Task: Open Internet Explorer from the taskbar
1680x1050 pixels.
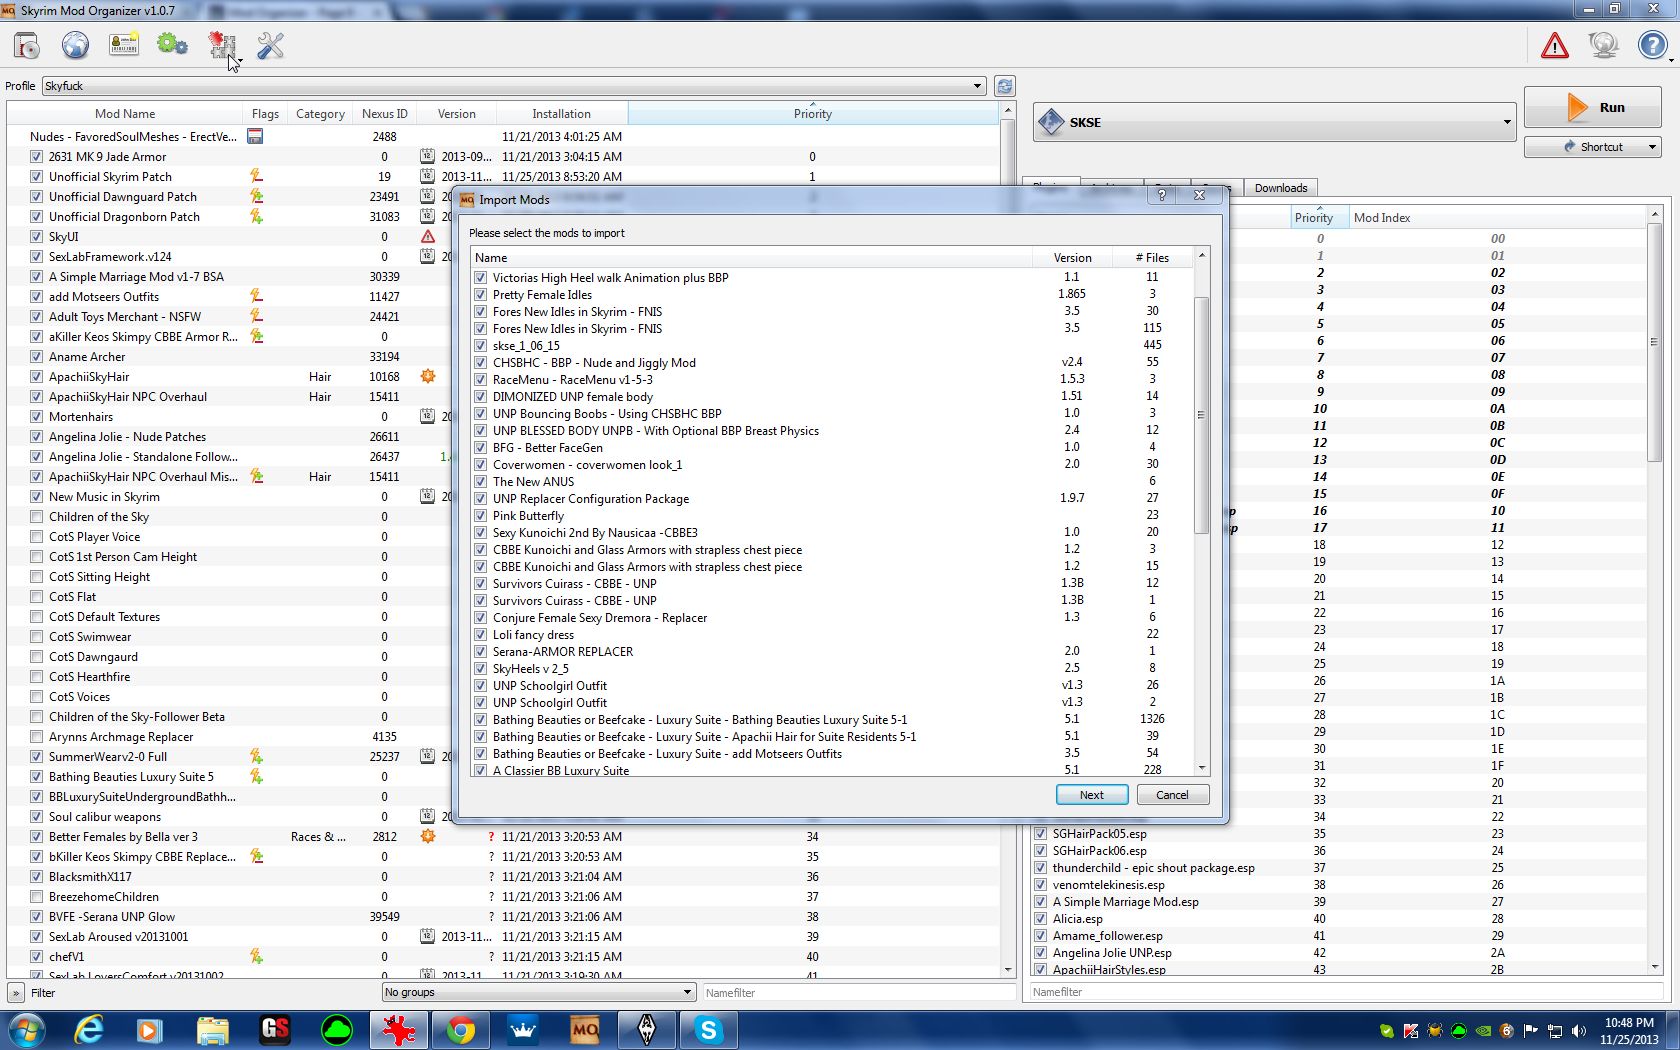Action: pos(89,1029)
